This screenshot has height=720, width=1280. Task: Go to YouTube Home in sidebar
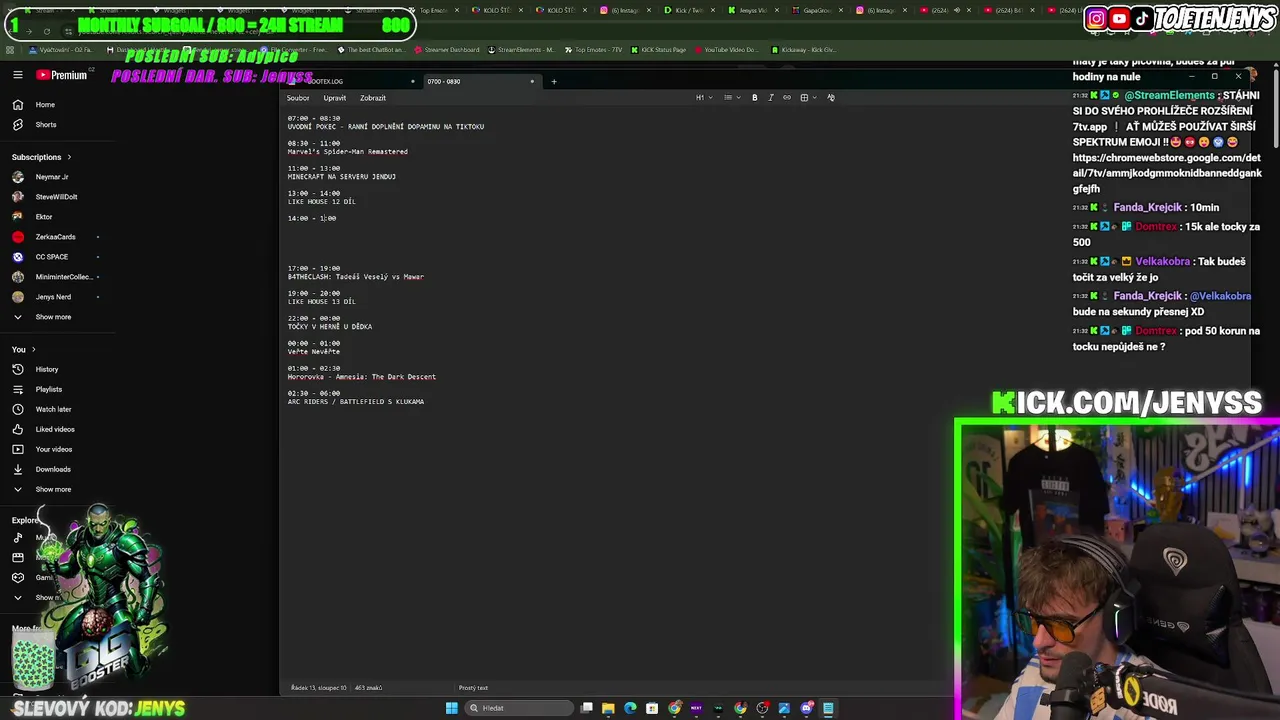tap(45, 105)
